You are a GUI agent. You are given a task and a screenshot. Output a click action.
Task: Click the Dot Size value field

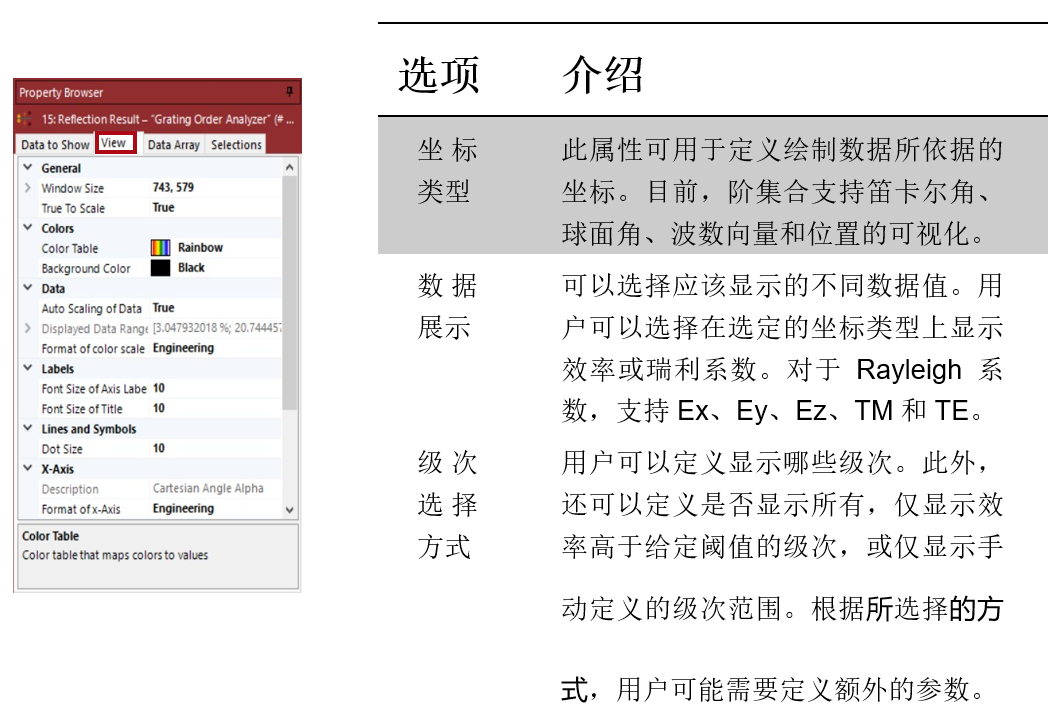click(215, 448)
